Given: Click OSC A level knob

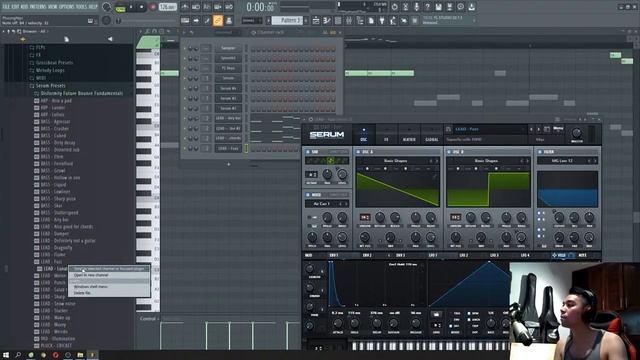Looking at the screenshot, I should point(431,237).
